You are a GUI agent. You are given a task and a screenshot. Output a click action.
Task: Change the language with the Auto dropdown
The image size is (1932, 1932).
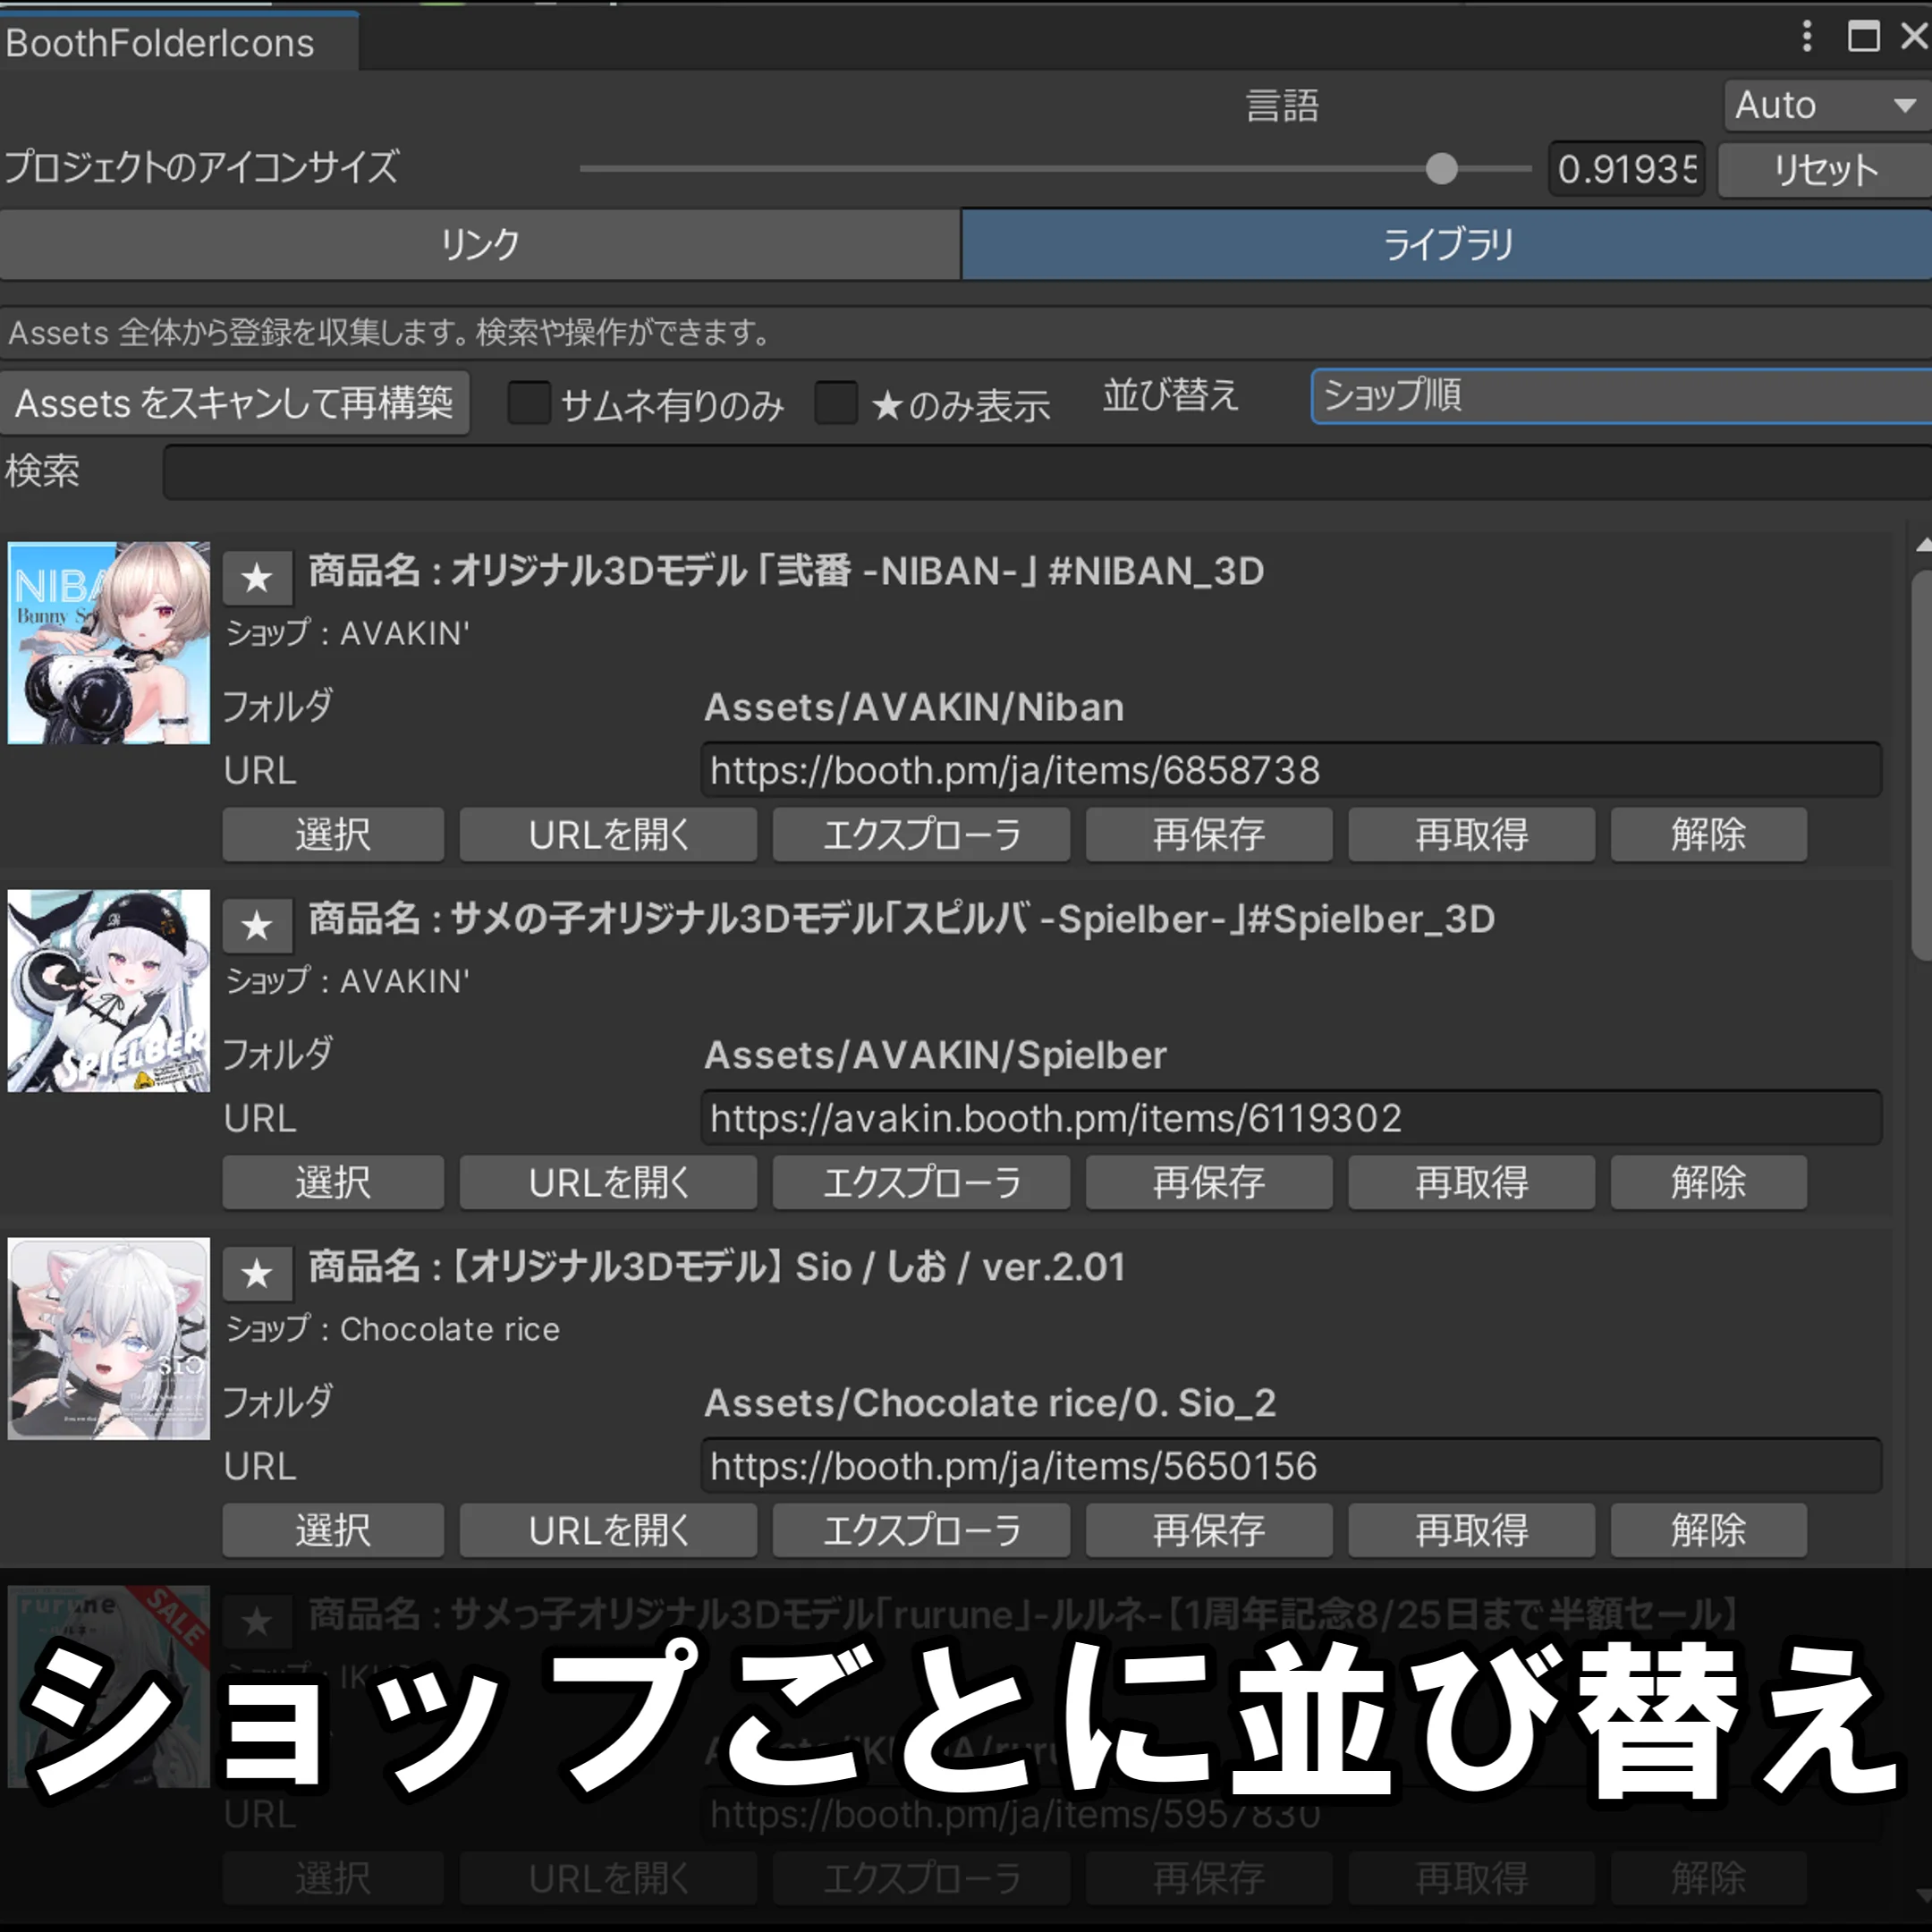tap(1822, 104)
